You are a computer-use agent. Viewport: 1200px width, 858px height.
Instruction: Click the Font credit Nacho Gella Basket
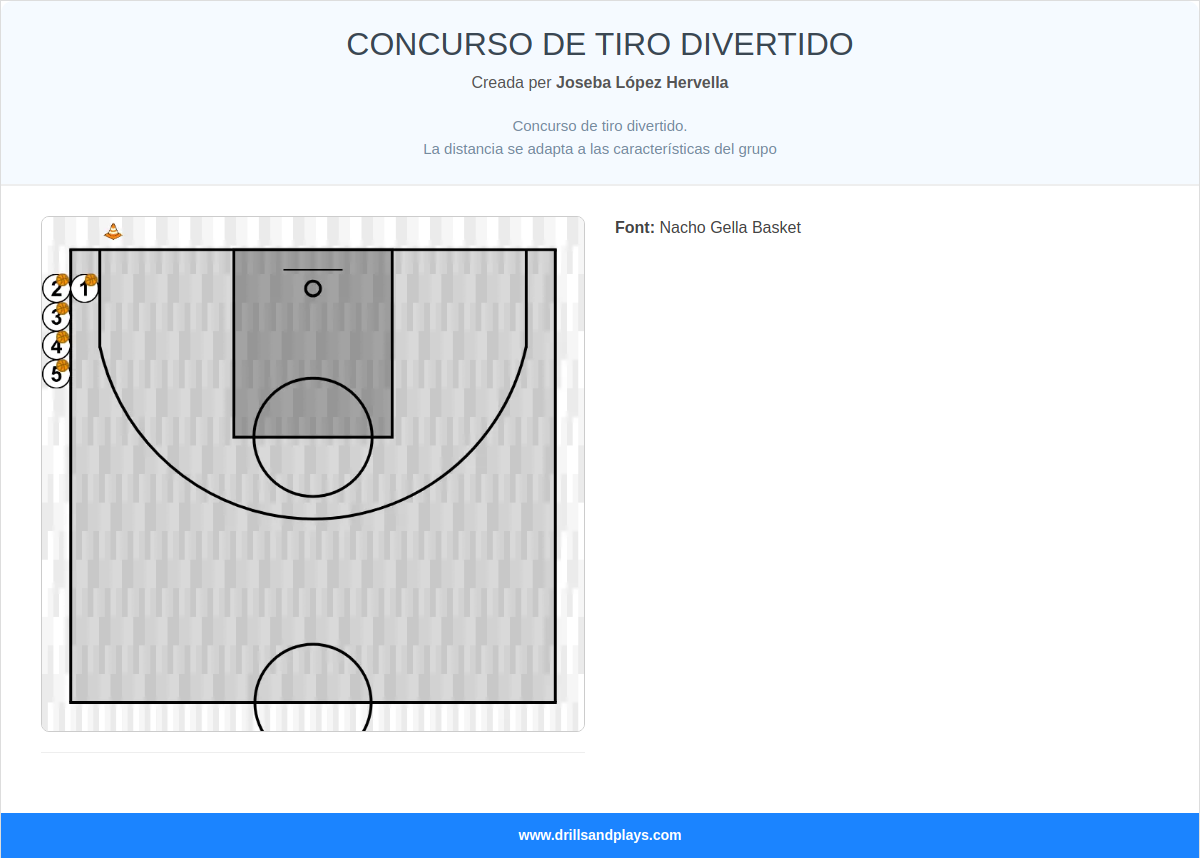click(730, 227)
